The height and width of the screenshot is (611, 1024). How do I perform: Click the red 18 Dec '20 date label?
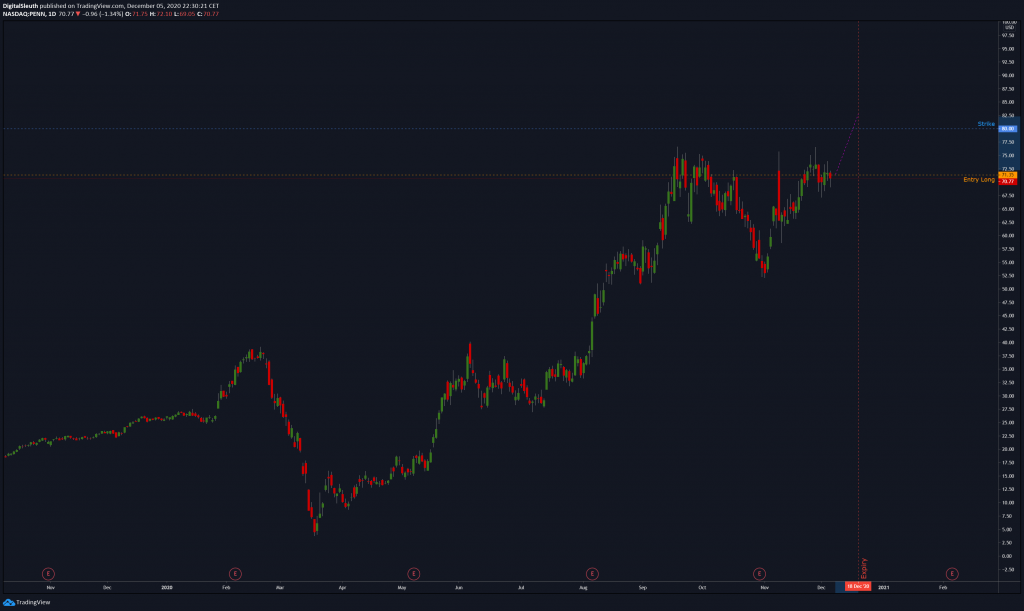[858, 588]
